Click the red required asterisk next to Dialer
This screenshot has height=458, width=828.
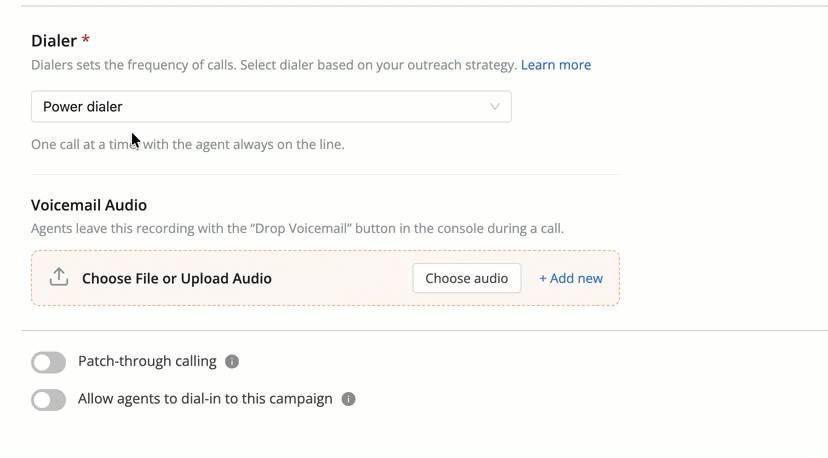point(86,39)
